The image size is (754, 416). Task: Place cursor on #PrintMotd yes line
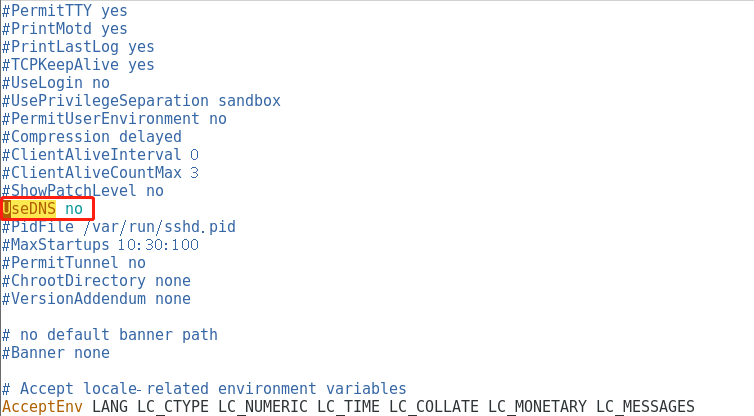pyautogui.click(x=64, y=29)
